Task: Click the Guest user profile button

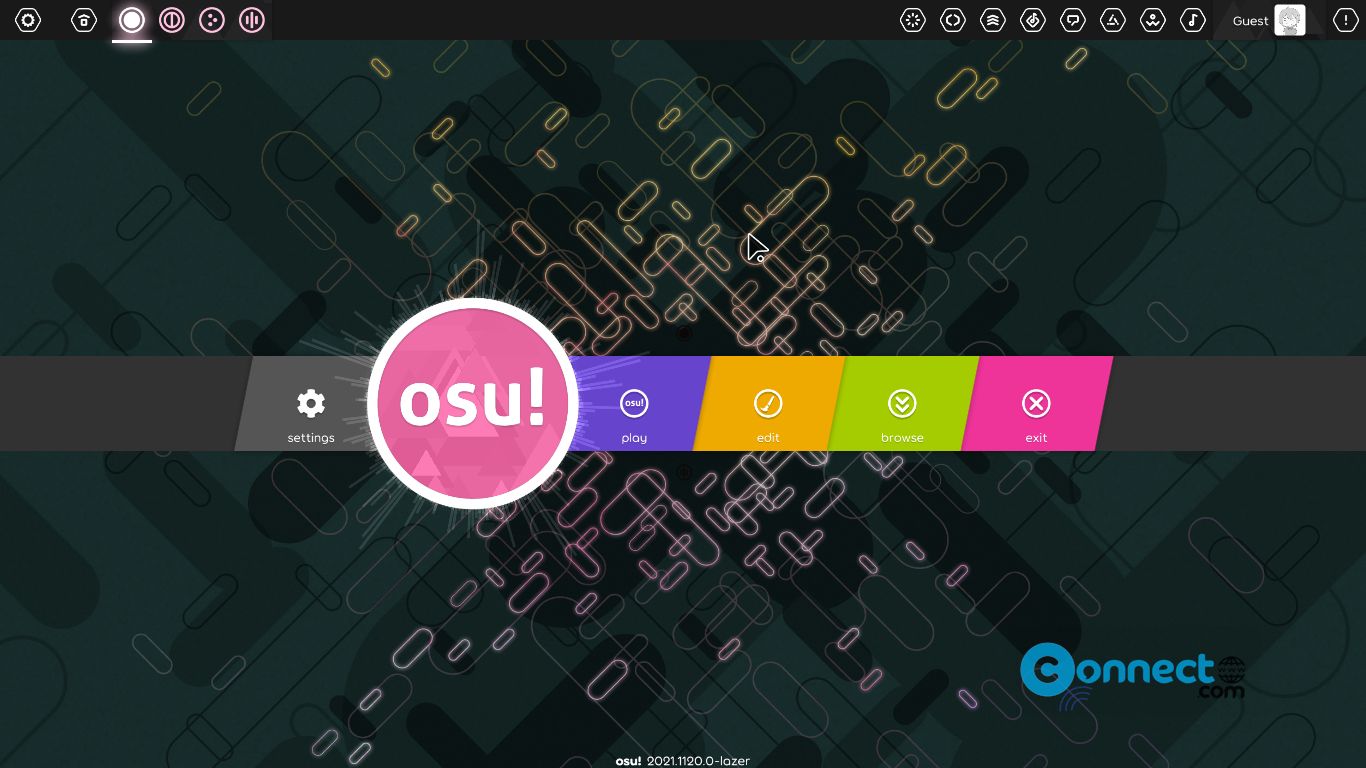Action: [x=1269, y=20]
